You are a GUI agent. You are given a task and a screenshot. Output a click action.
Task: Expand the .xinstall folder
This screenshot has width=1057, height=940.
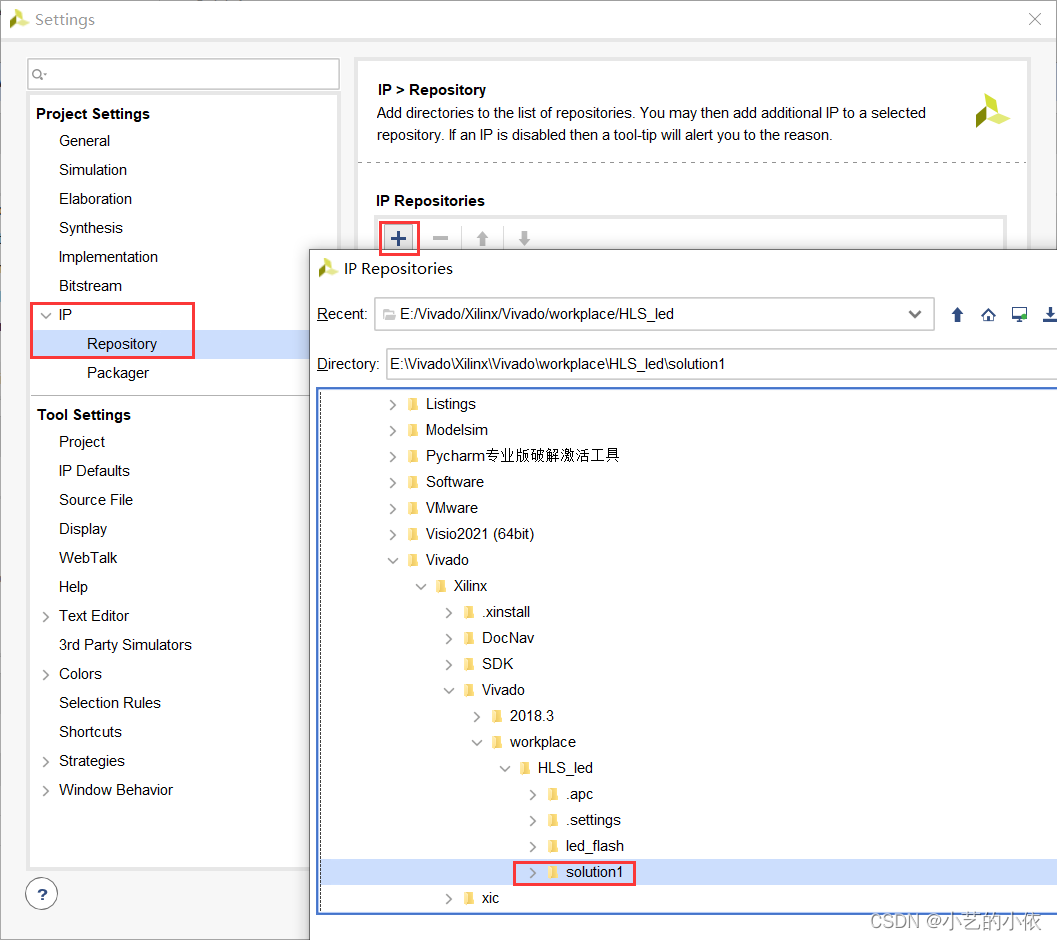(x=449, y=612)
